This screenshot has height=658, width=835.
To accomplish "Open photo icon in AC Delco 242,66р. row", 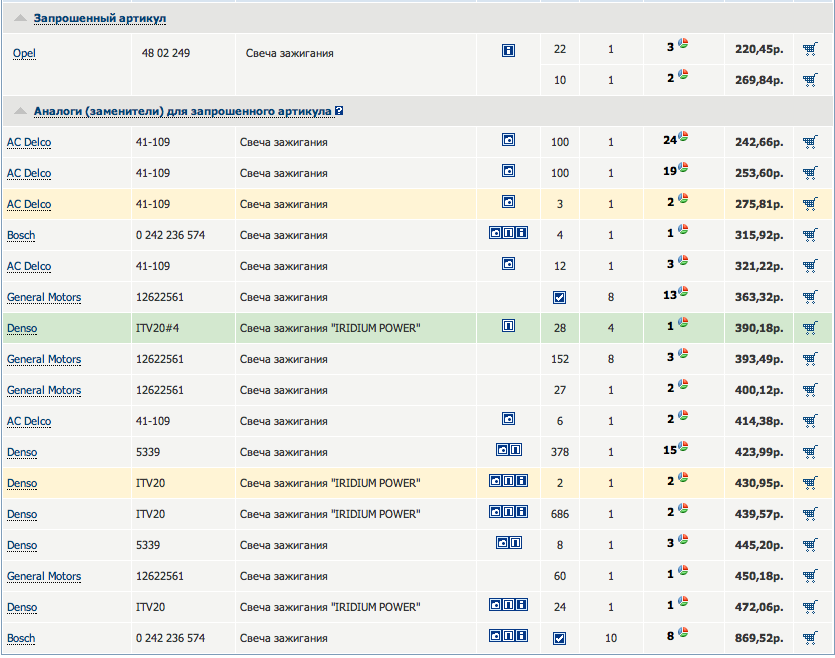I will pyautogui.click(x=509, y=139).
